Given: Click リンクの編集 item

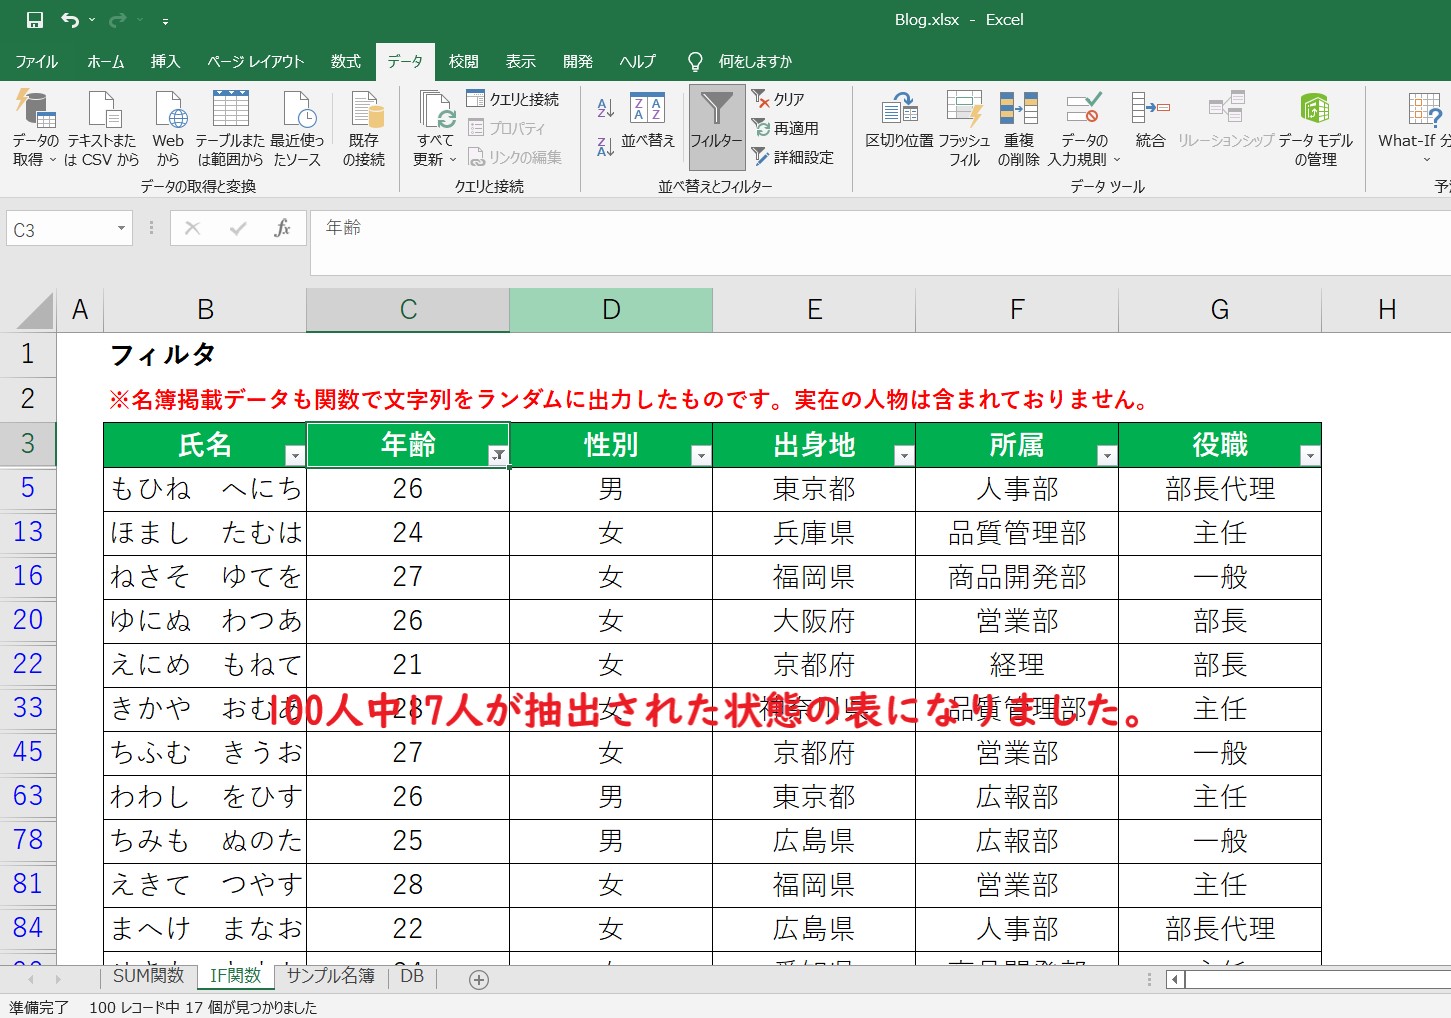Looking at the screenshot, I should 515,157.
